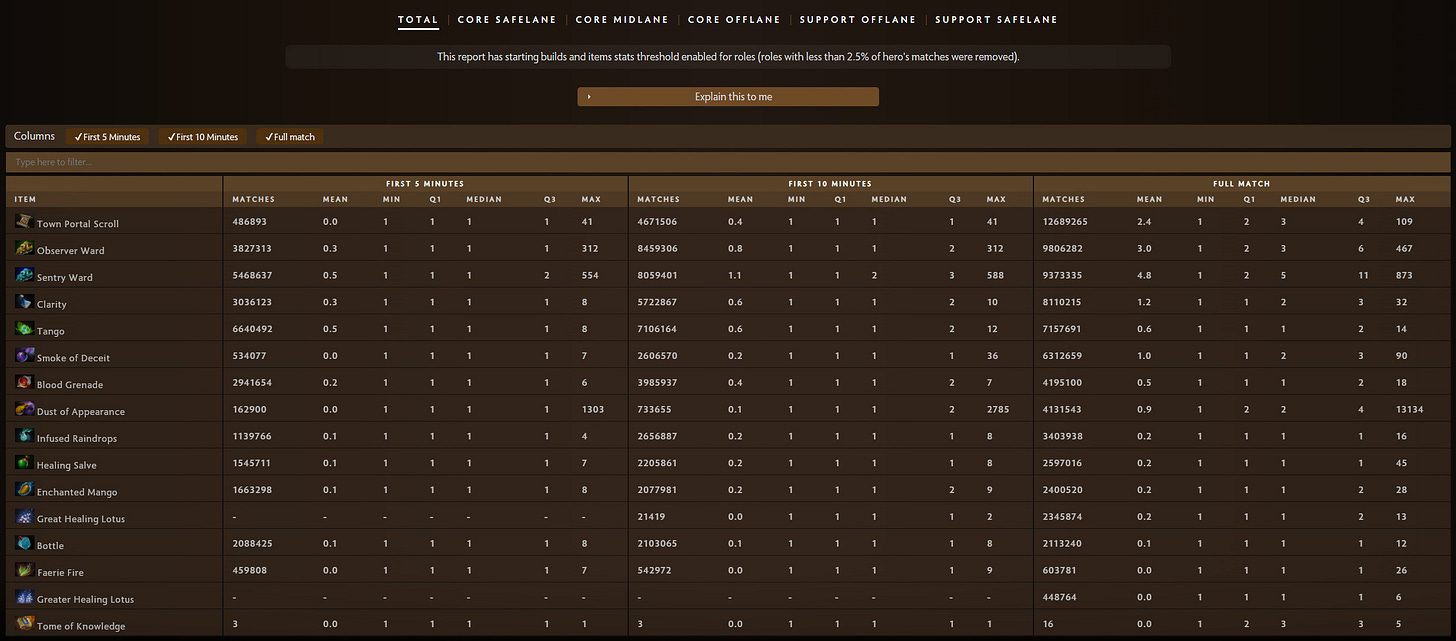Screen dimensions: 1456x641
Task: Sort by Full Match Max header
Action: point(1406,199)
